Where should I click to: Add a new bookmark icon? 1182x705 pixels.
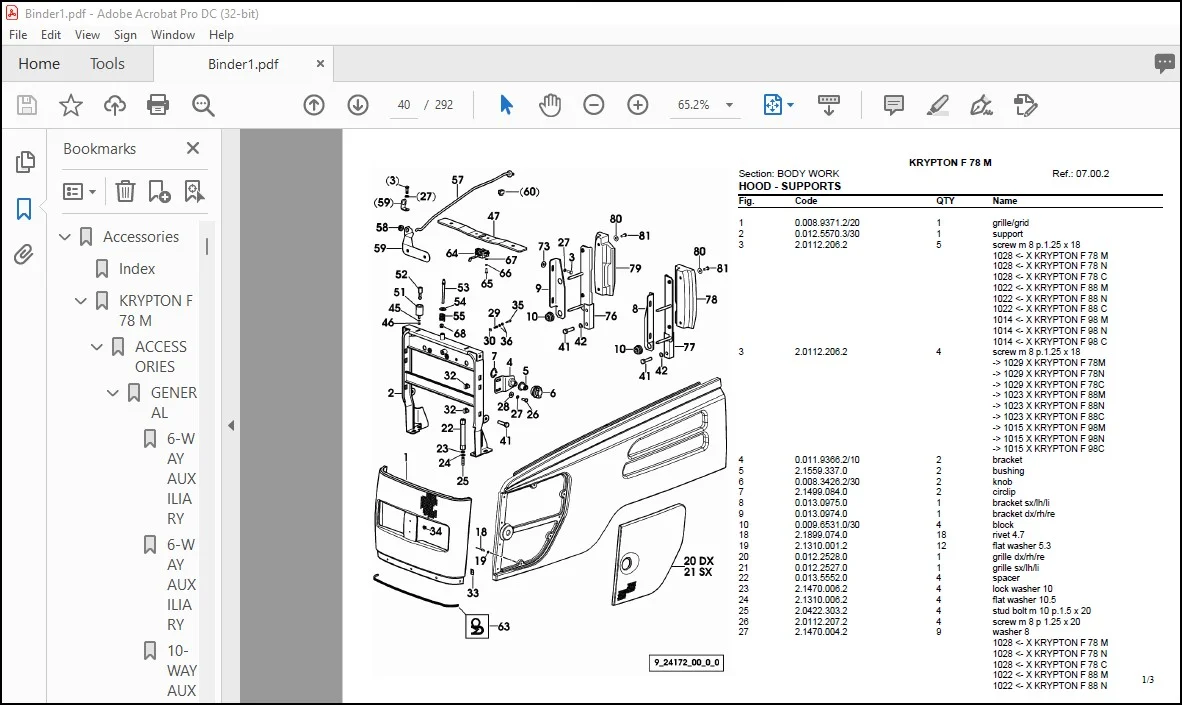(x=159, y=192)
